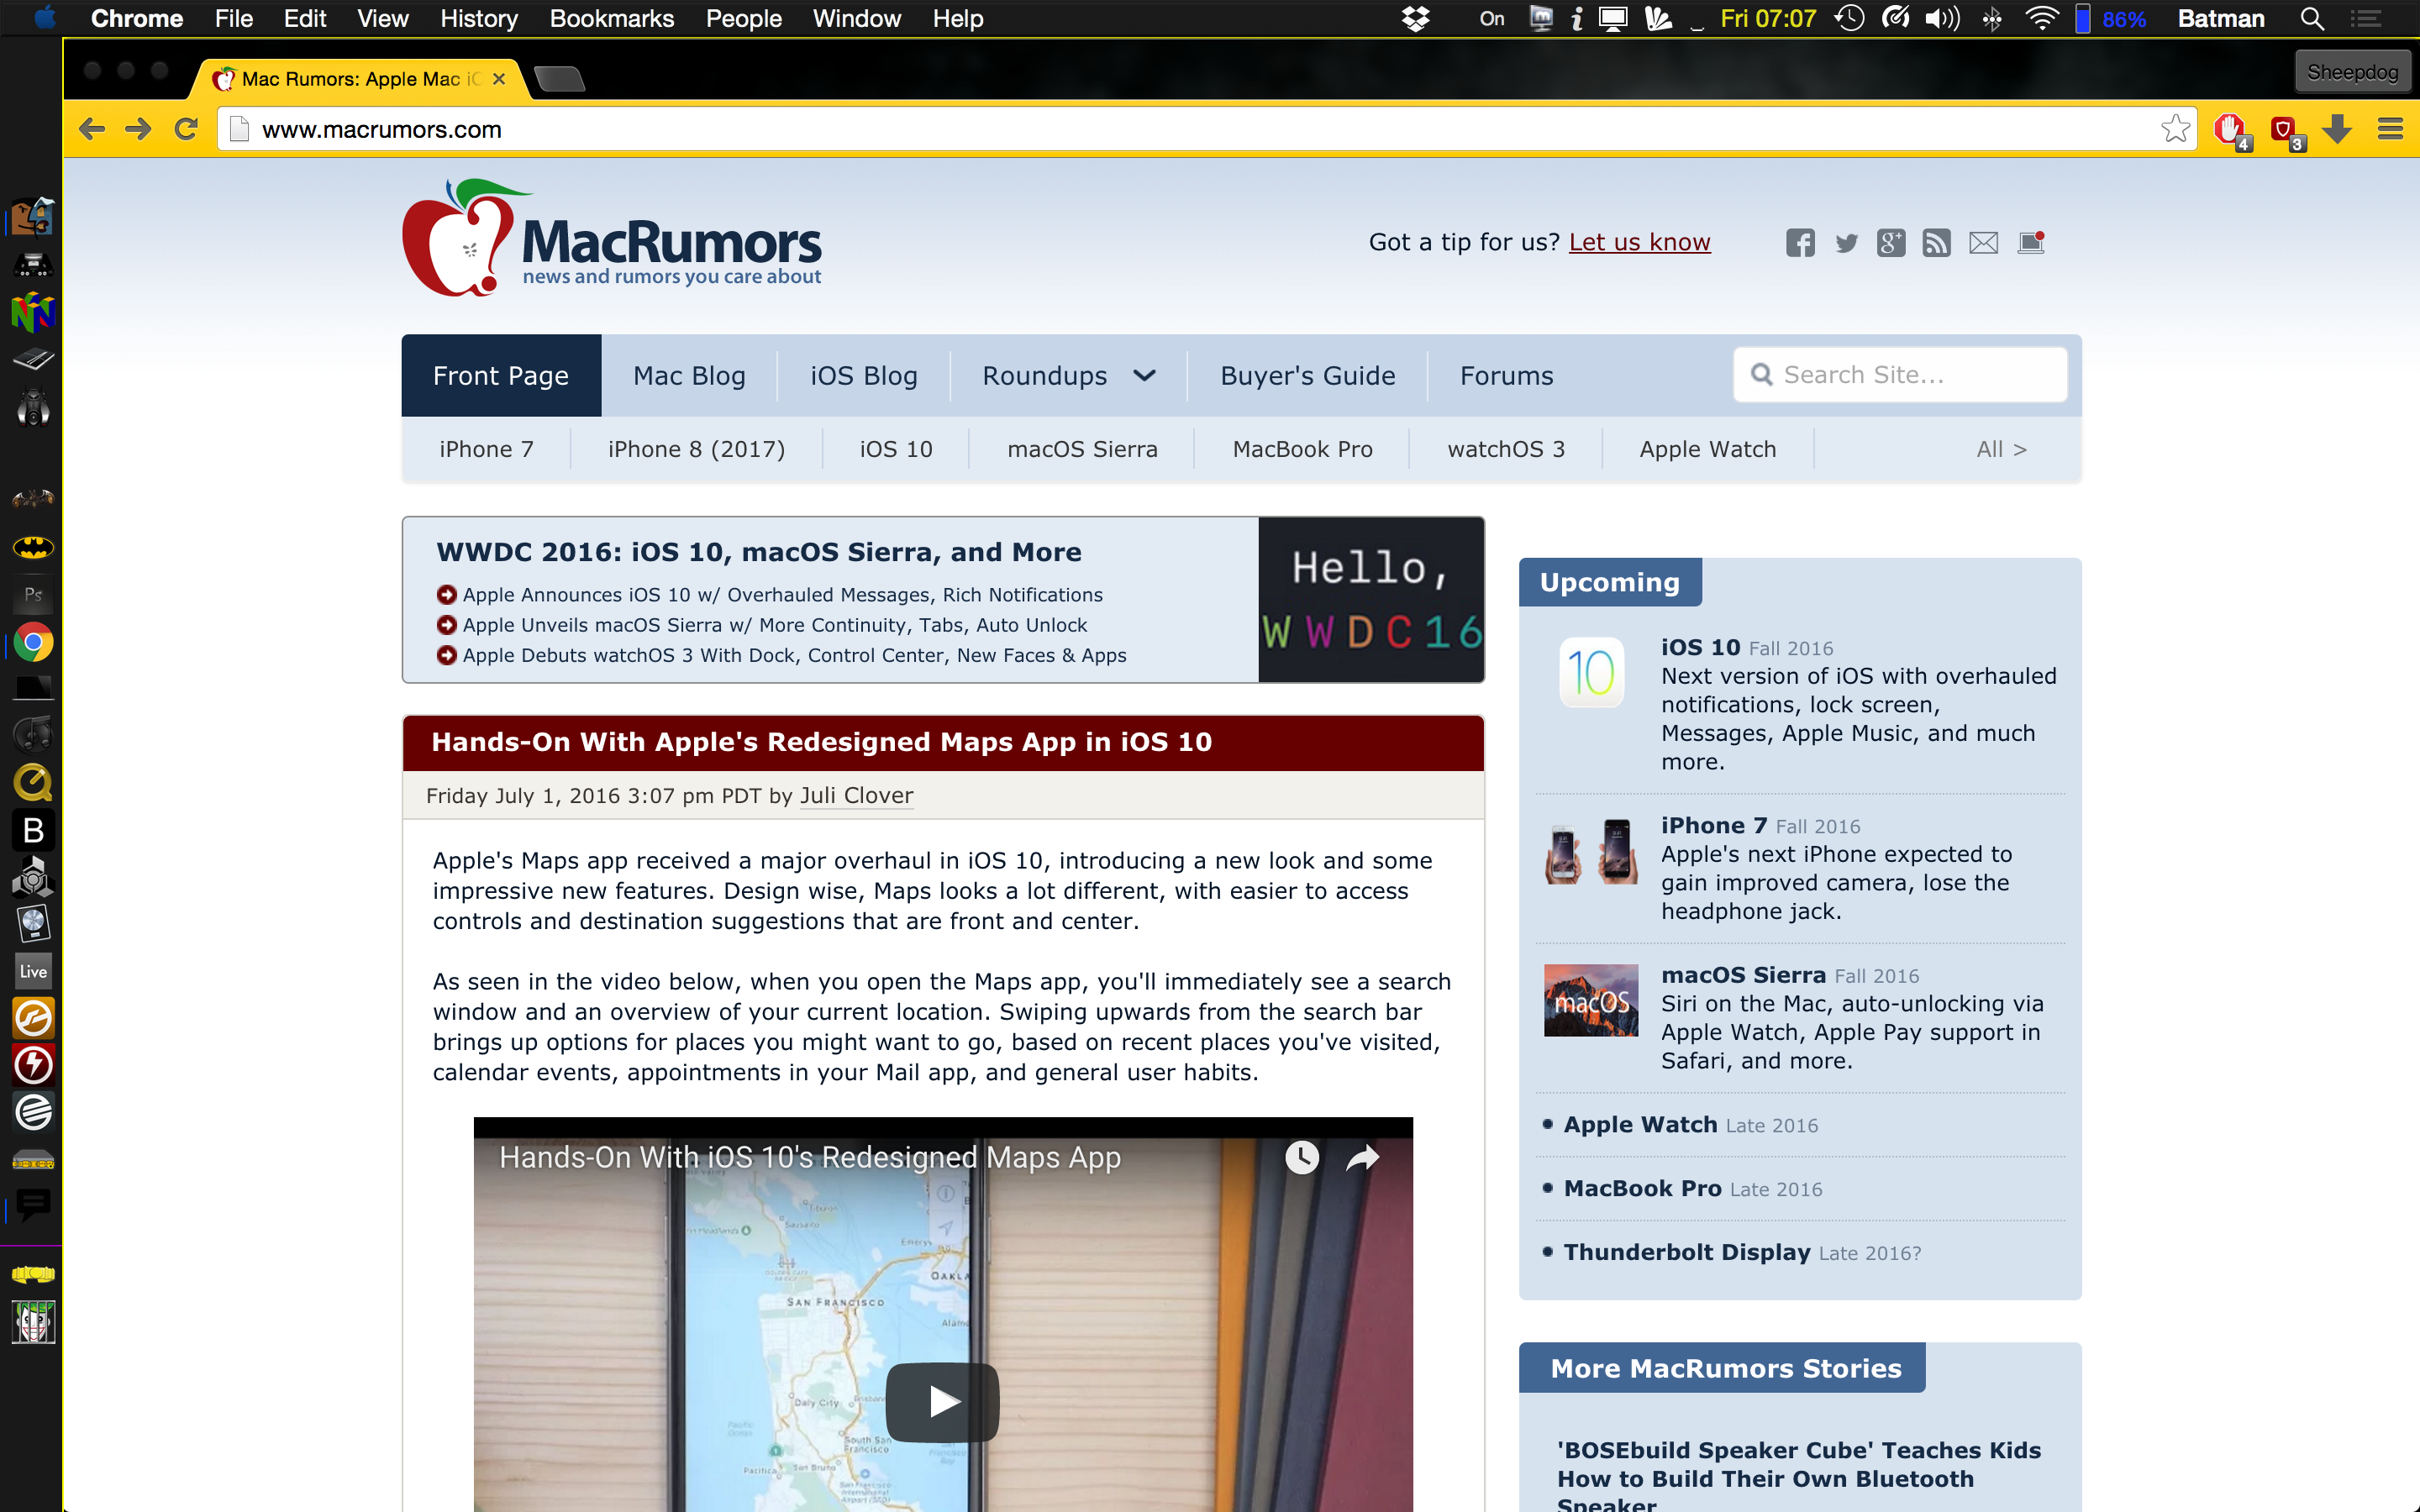Bookmark page with the star icon
The width and height of the screenshot is (2420, 1512).
tap(2175, 129)
